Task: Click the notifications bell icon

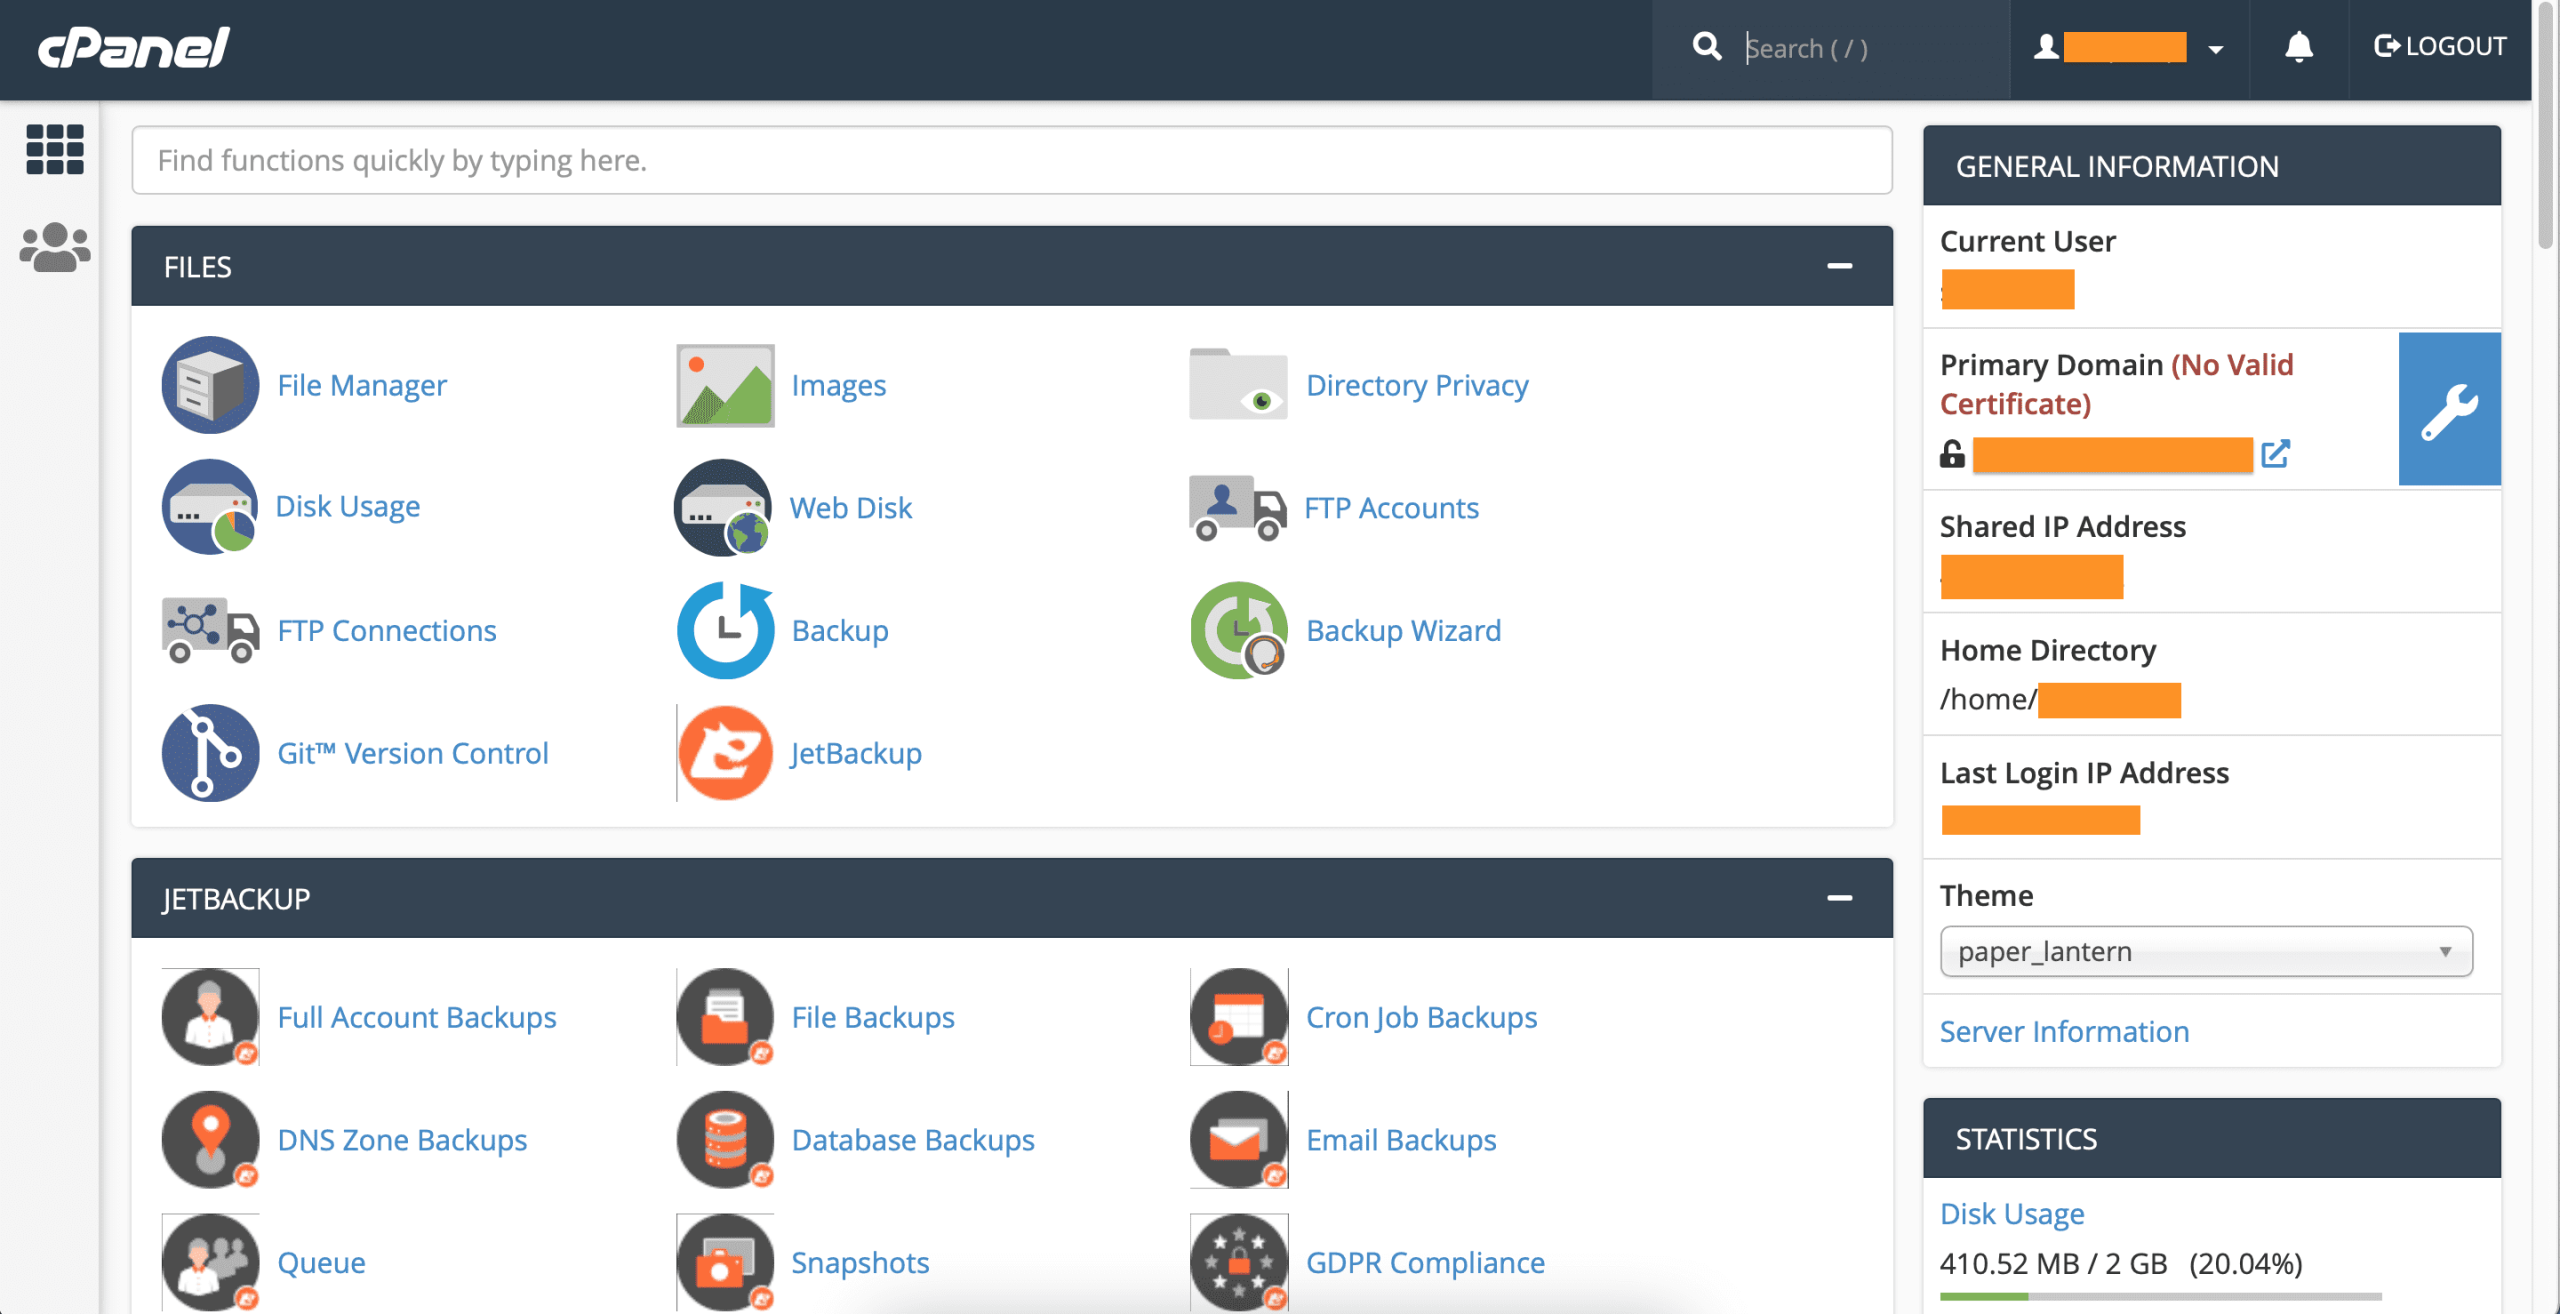Action: tap(2298, 47)
